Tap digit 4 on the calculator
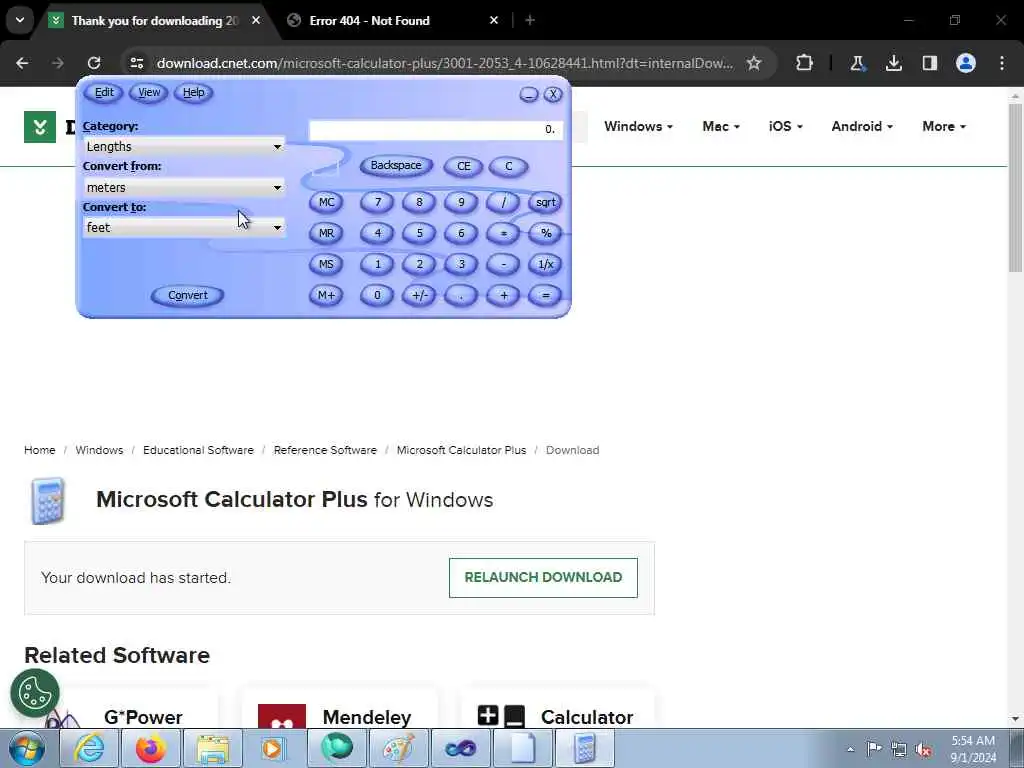The width and height of the screenshot is (1024, 768). (377, 233)
